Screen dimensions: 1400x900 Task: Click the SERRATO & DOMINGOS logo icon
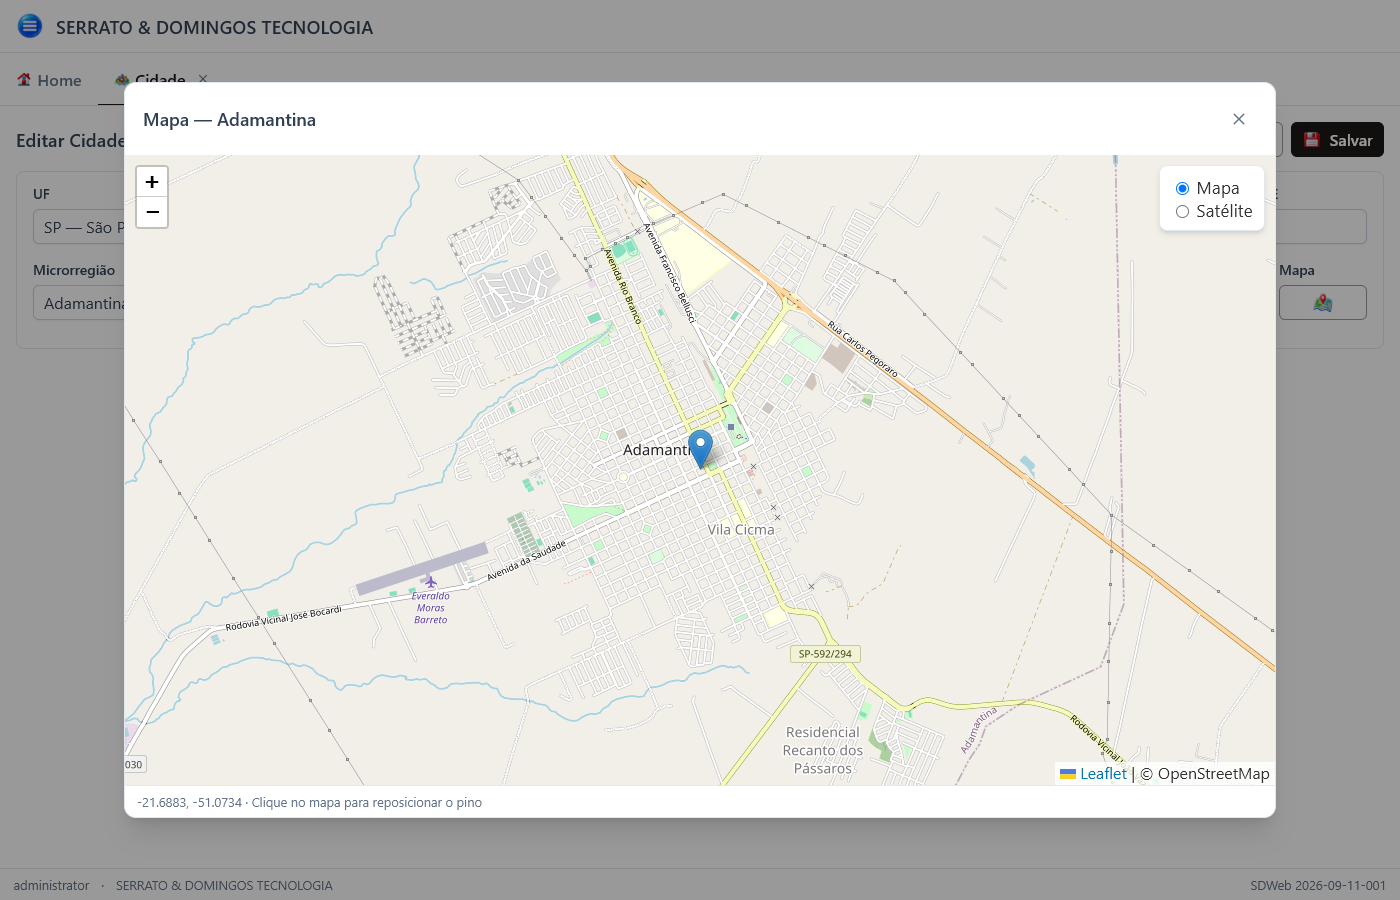[30, 26]
